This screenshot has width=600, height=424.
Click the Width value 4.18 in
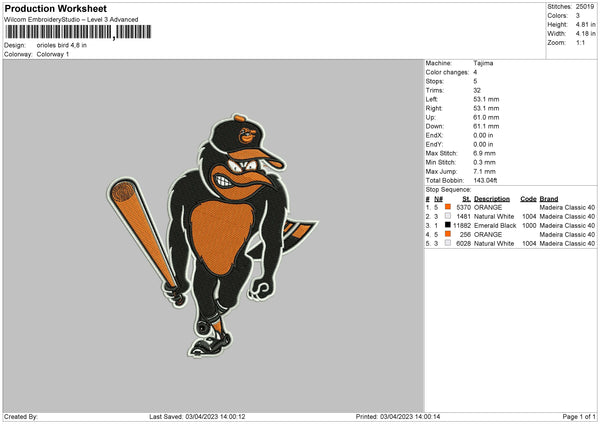click(x=585, y=34)
